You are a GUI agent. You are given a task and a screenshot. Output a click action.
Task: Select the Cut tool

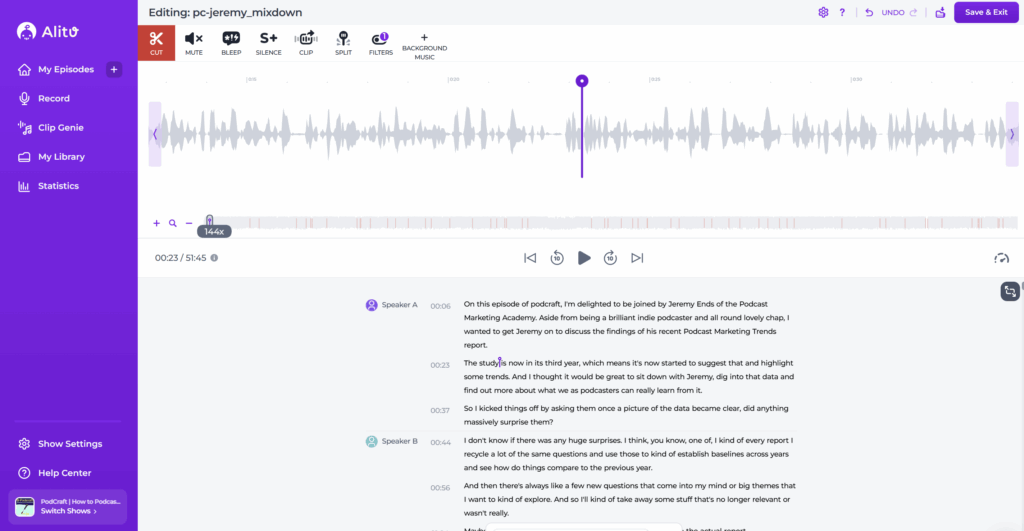click(x=156, y=43)
